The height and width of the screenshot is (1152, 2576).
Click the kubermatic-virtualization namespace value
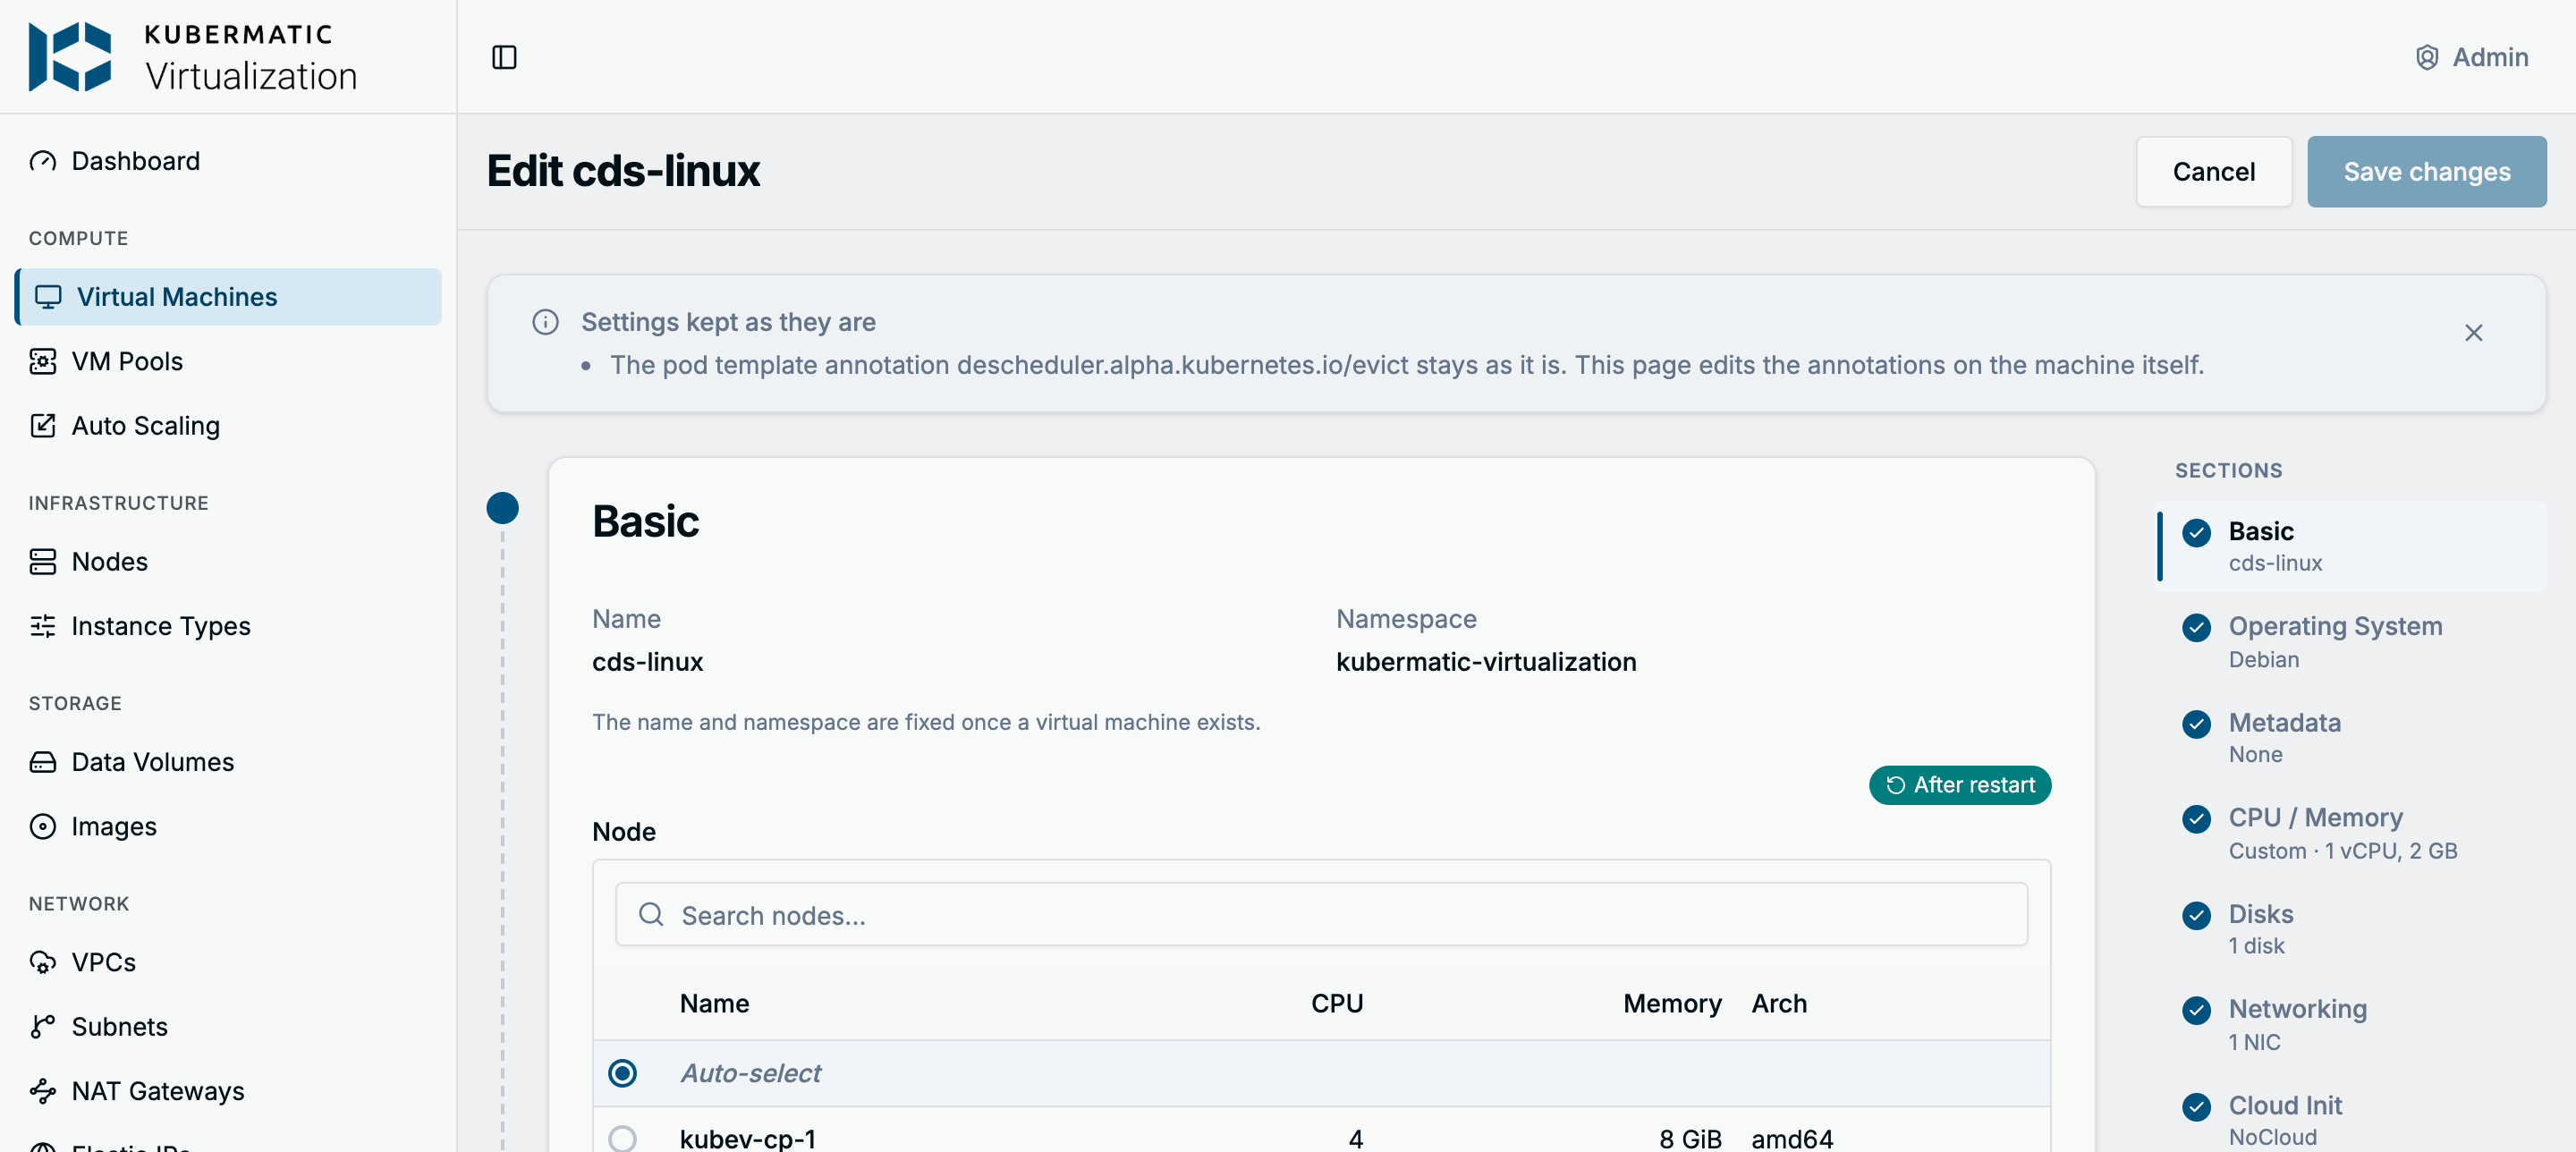[1486, 662]
